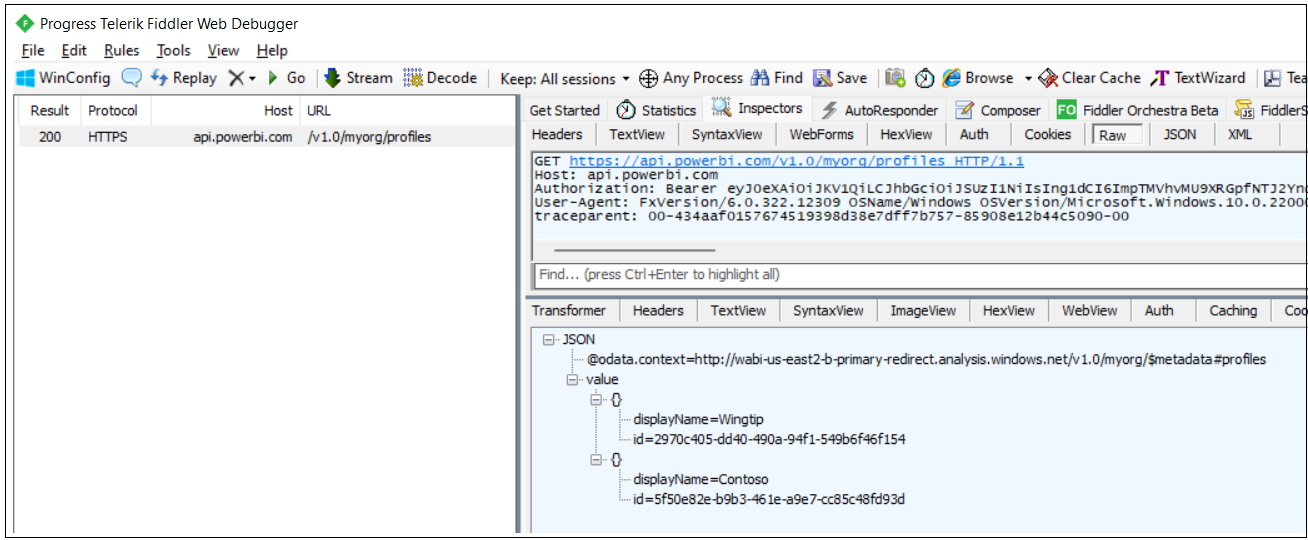Toggle Stream mode in toolbar
The height and width of the screenshot is (540, 1308).
click(358, 78)
